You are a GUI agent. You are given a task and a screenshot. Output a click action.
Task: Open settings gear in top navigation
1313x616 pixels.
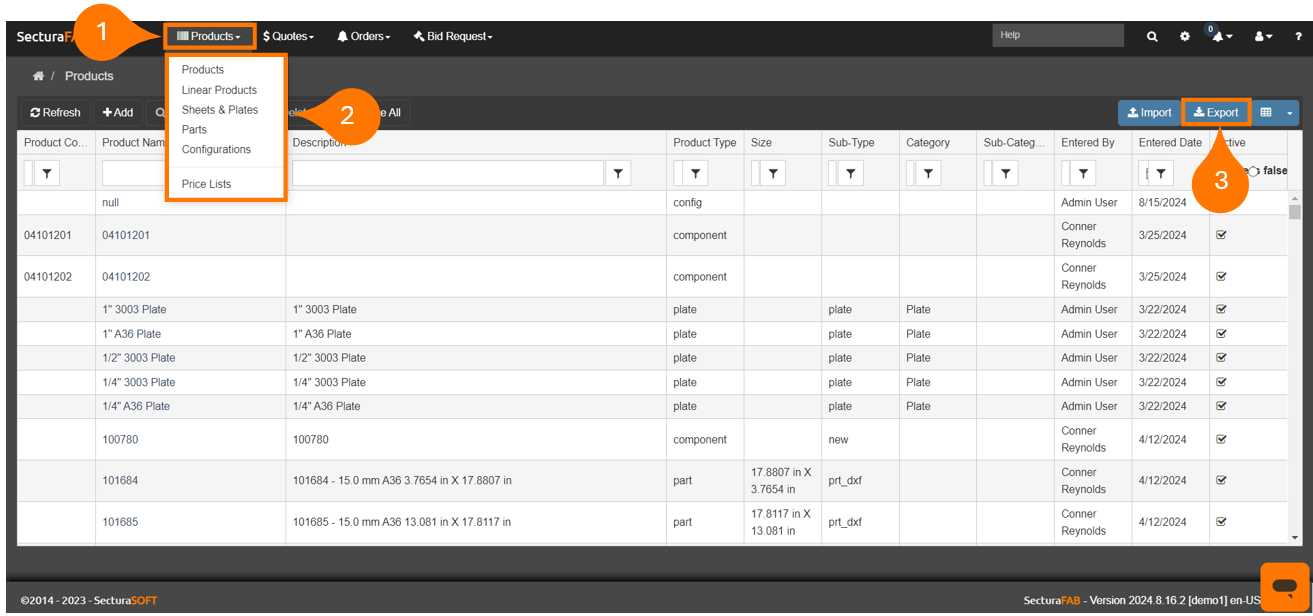[x=1185, y=36]
